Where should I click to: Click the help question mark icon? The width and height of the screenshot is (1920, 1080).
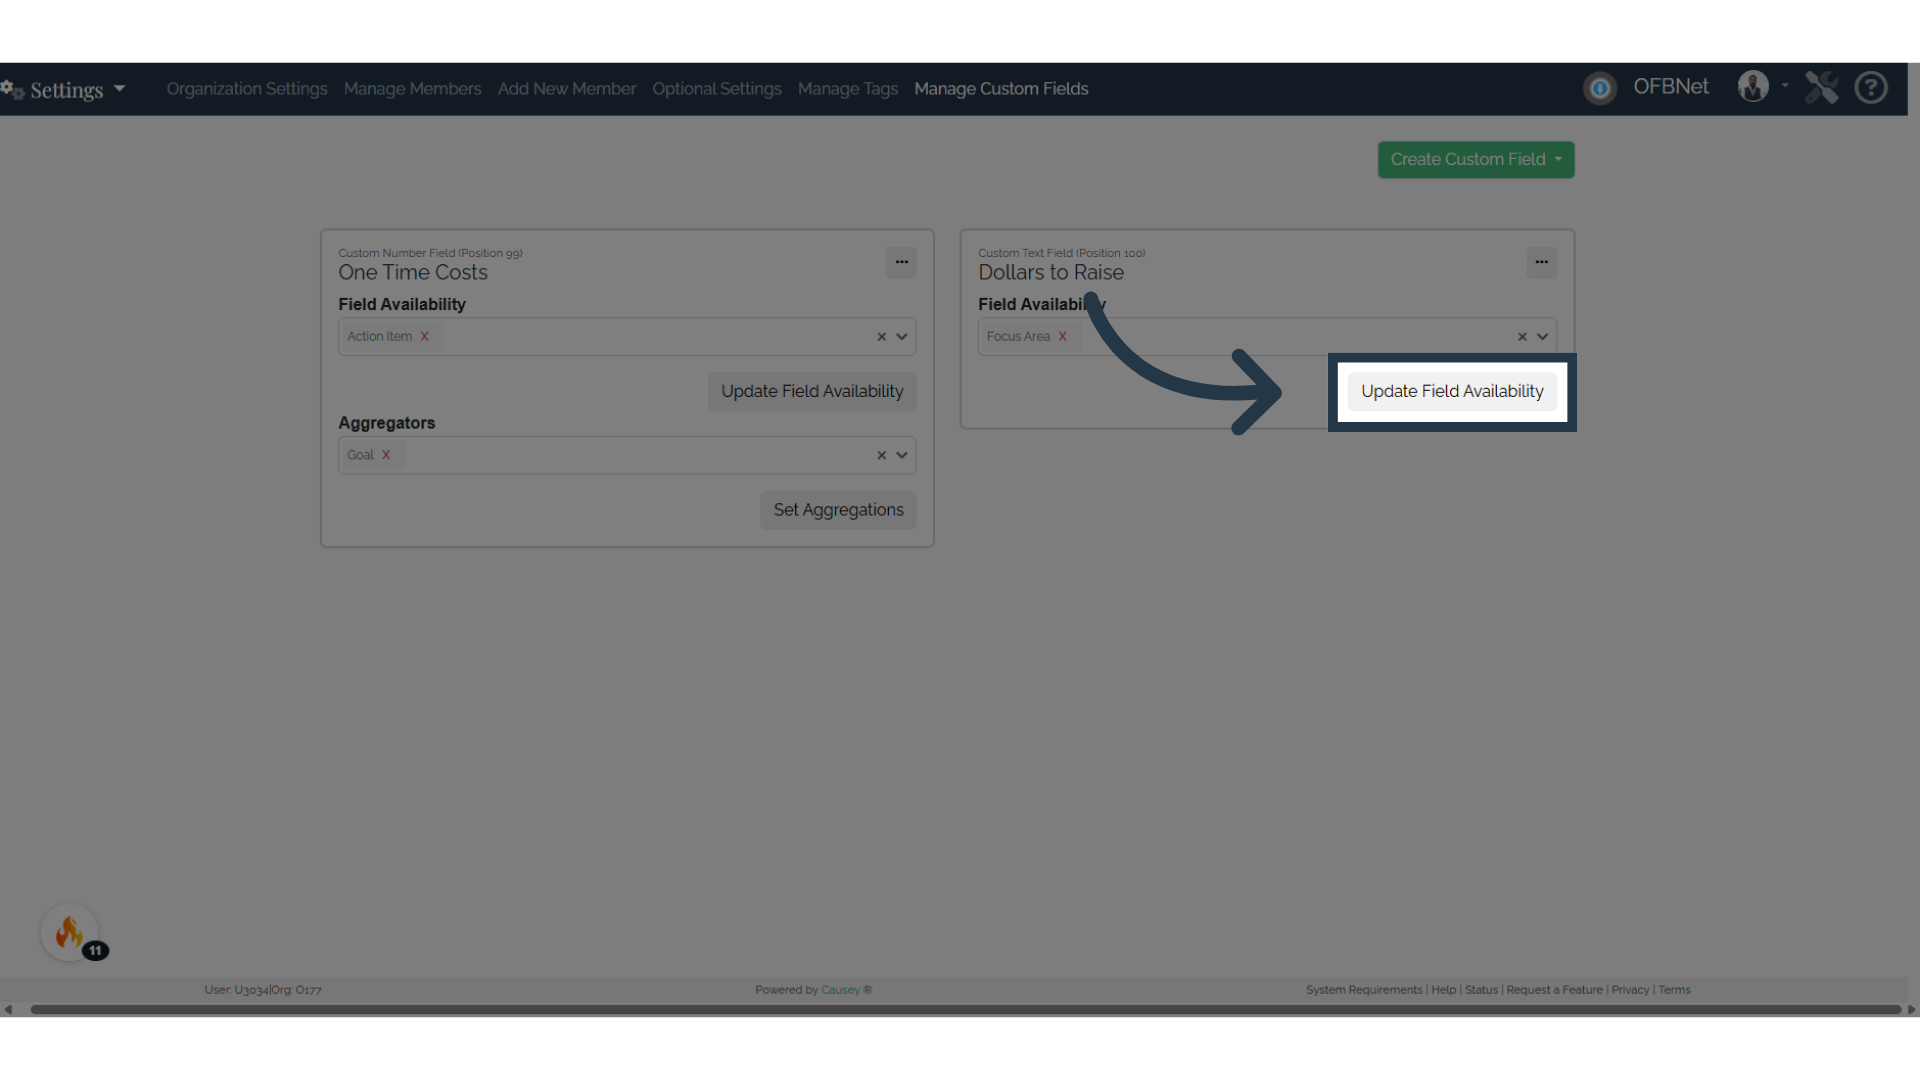[1871, 88]
